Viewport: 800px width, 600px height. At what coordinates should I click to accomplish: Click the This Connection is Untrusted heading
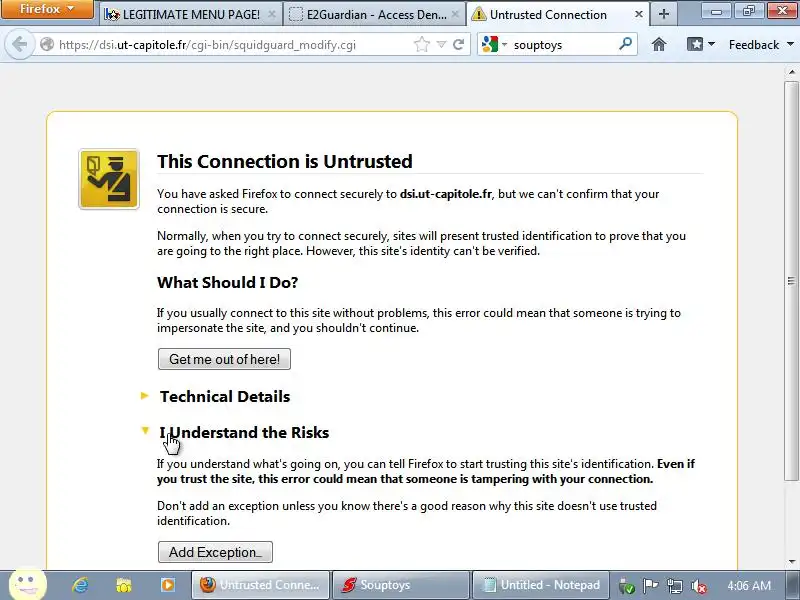coord(285,161)
